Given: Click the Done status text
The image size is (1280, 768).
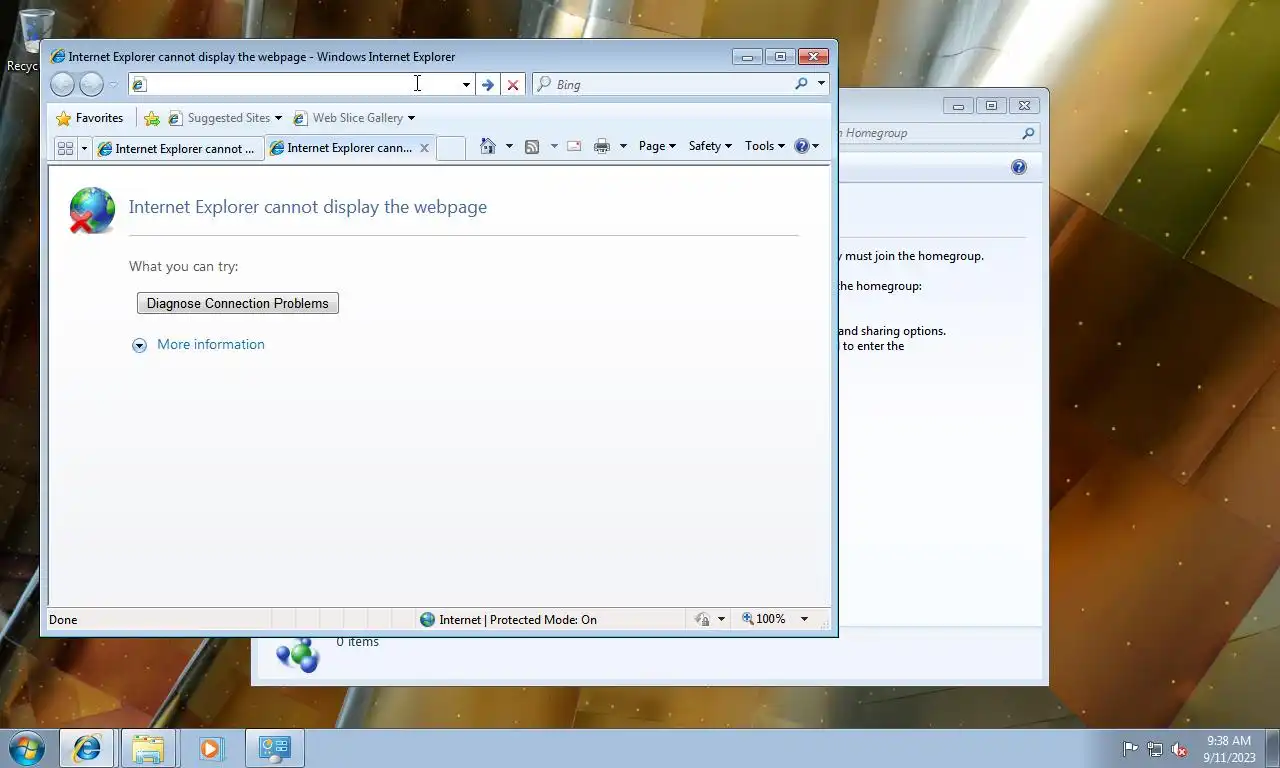Looking at the screenshot, I should click(x=63, y=620).
